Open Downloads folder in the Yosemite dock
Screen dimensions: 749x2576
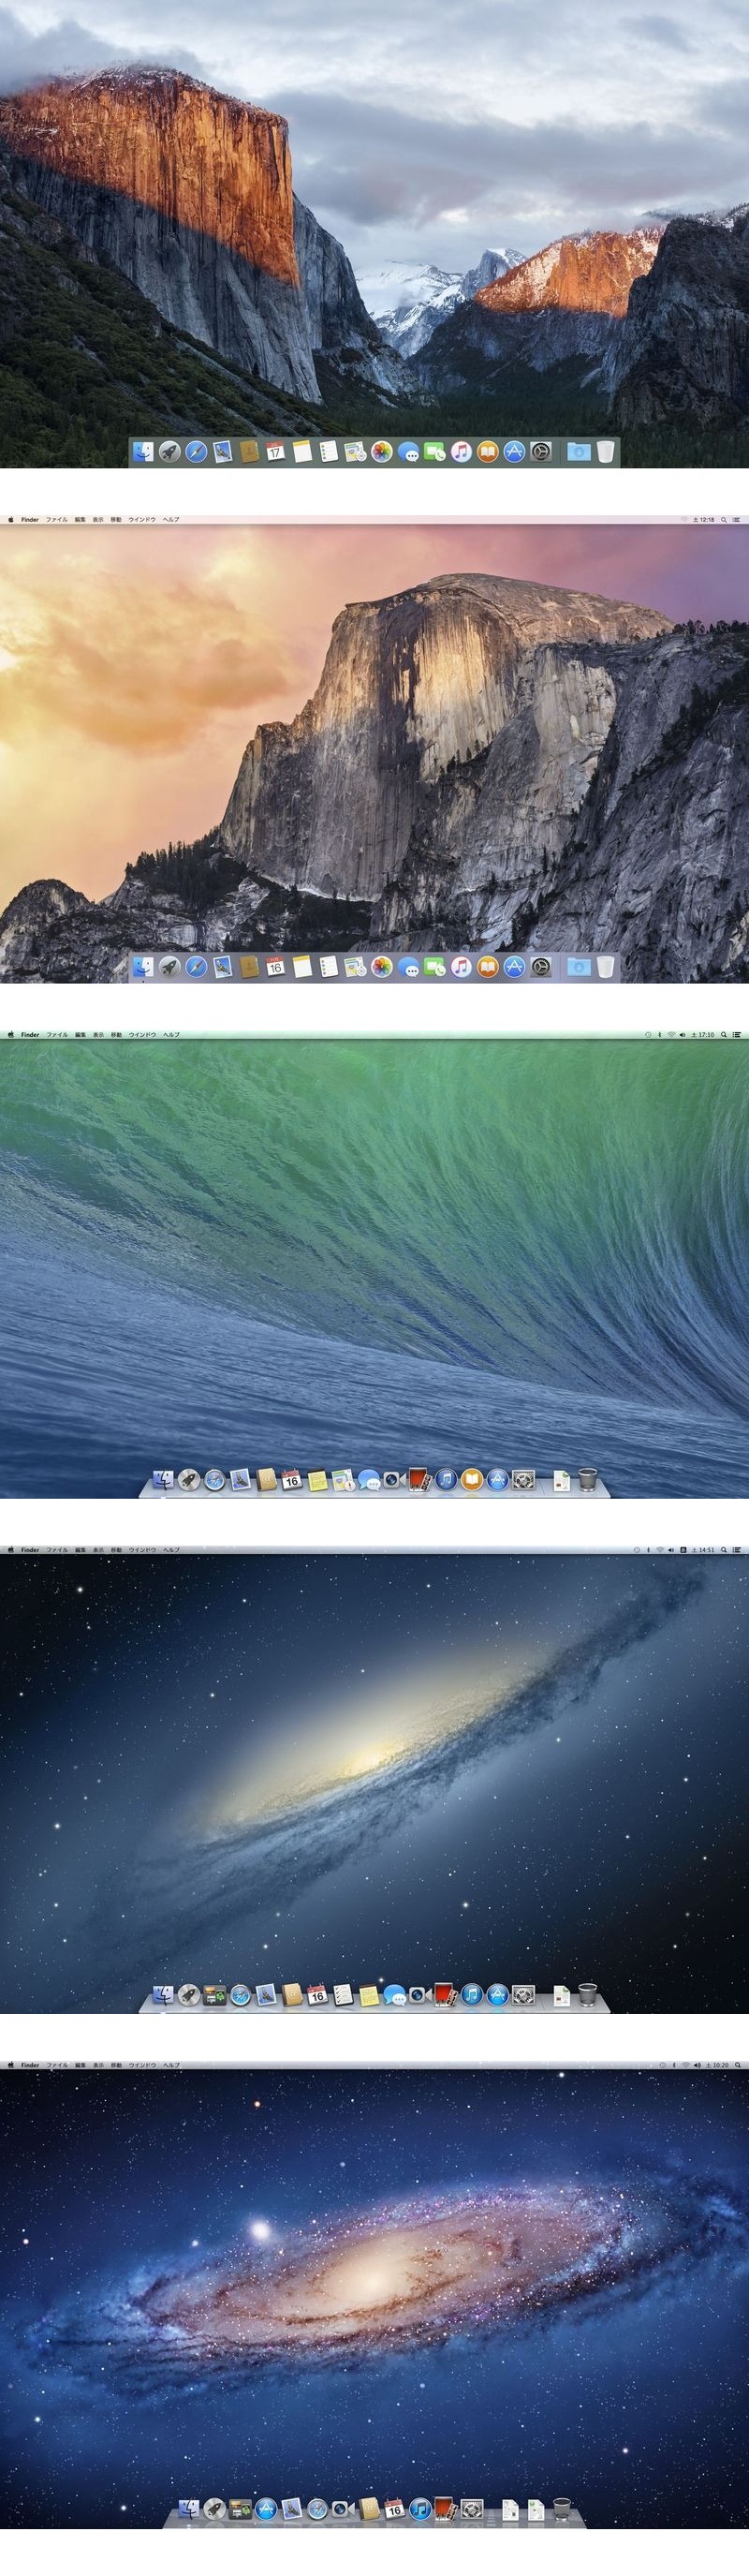[577, 967]
